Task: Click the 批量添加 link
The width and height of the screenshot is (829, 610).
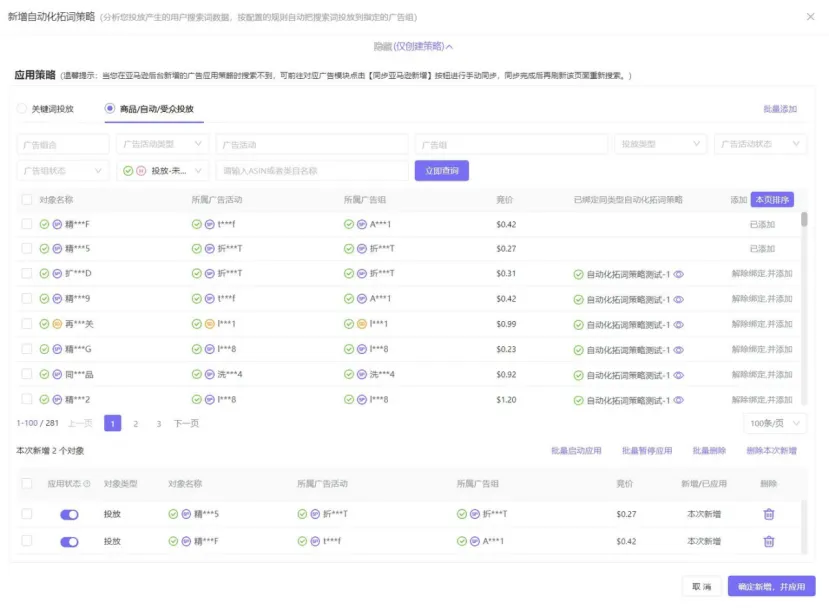Action: (x=780, y=109)
